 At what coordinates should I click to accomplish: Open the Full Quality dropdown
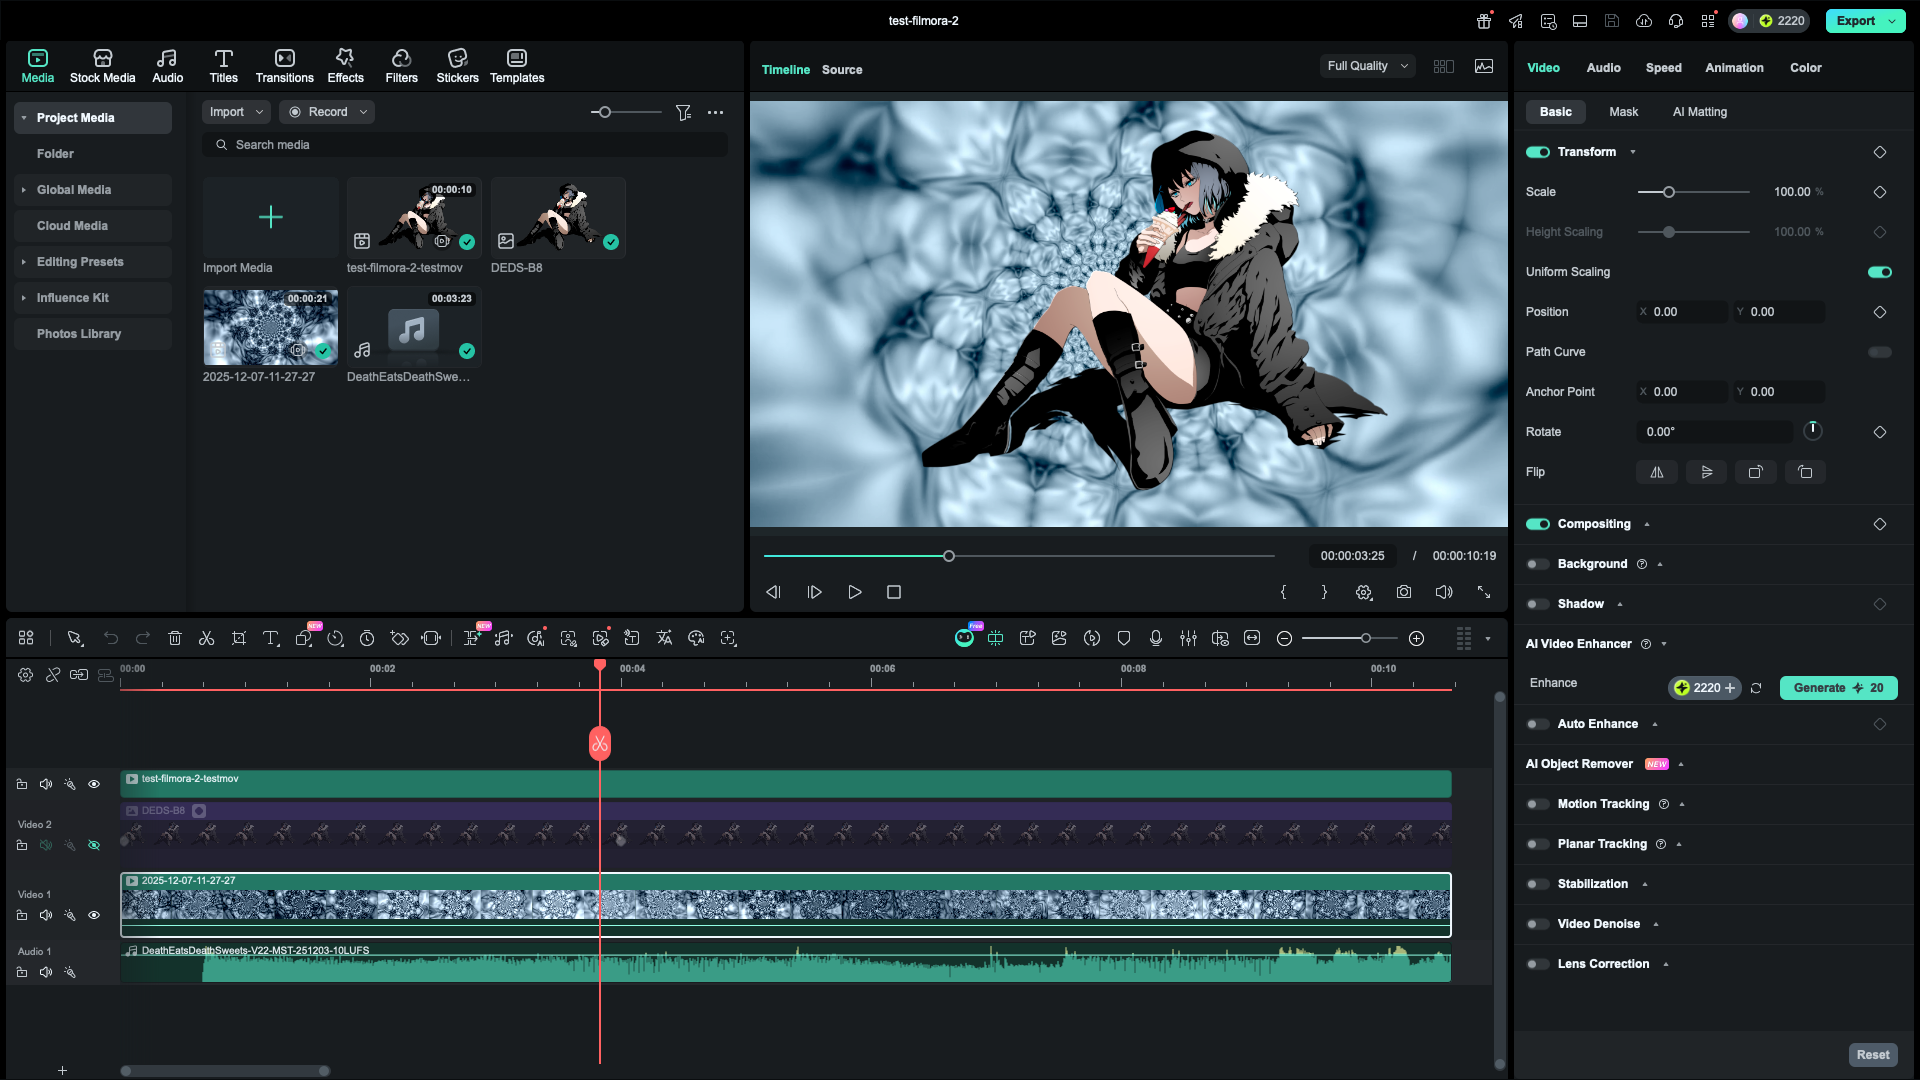click(1367, 66)
